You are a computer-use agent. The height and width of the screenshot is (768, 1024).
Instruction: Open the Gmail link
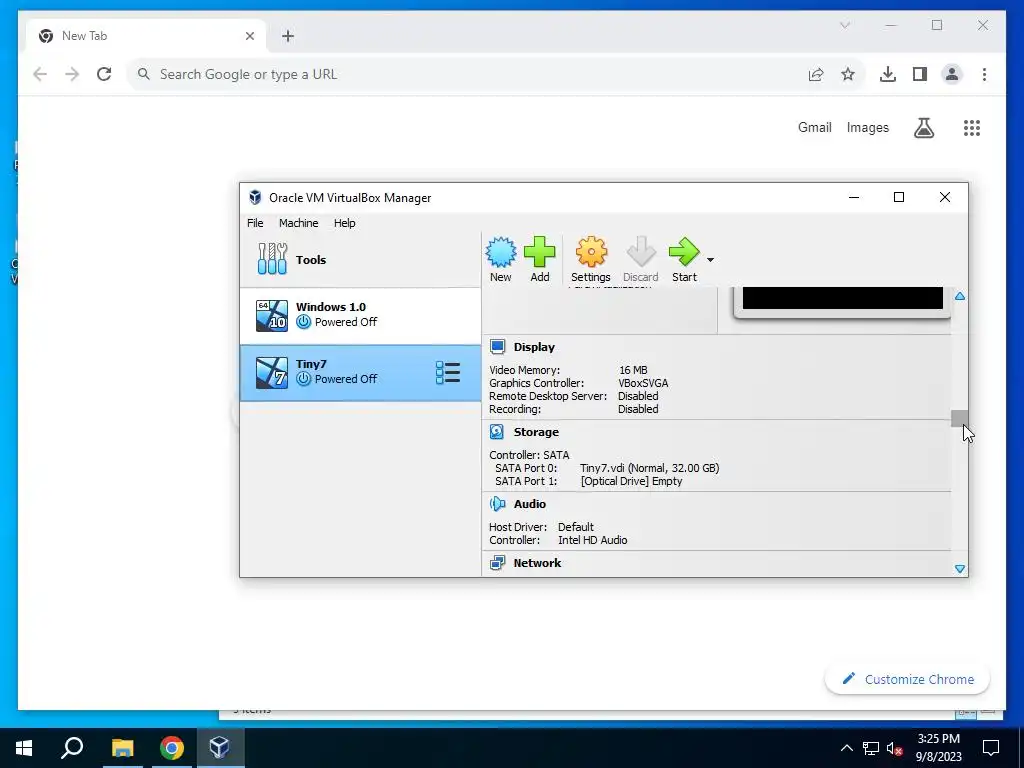[x=814, y=127]
